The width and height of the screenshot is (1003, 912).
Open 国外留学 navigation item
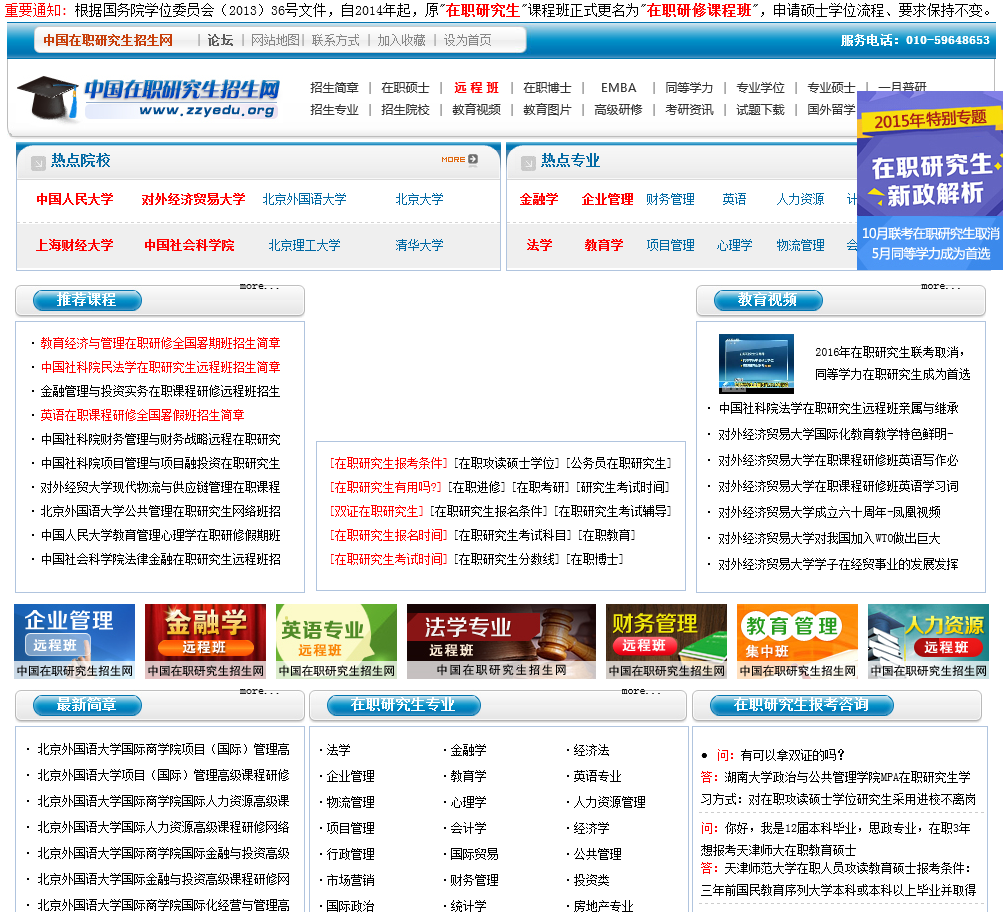tap(831, 109)
